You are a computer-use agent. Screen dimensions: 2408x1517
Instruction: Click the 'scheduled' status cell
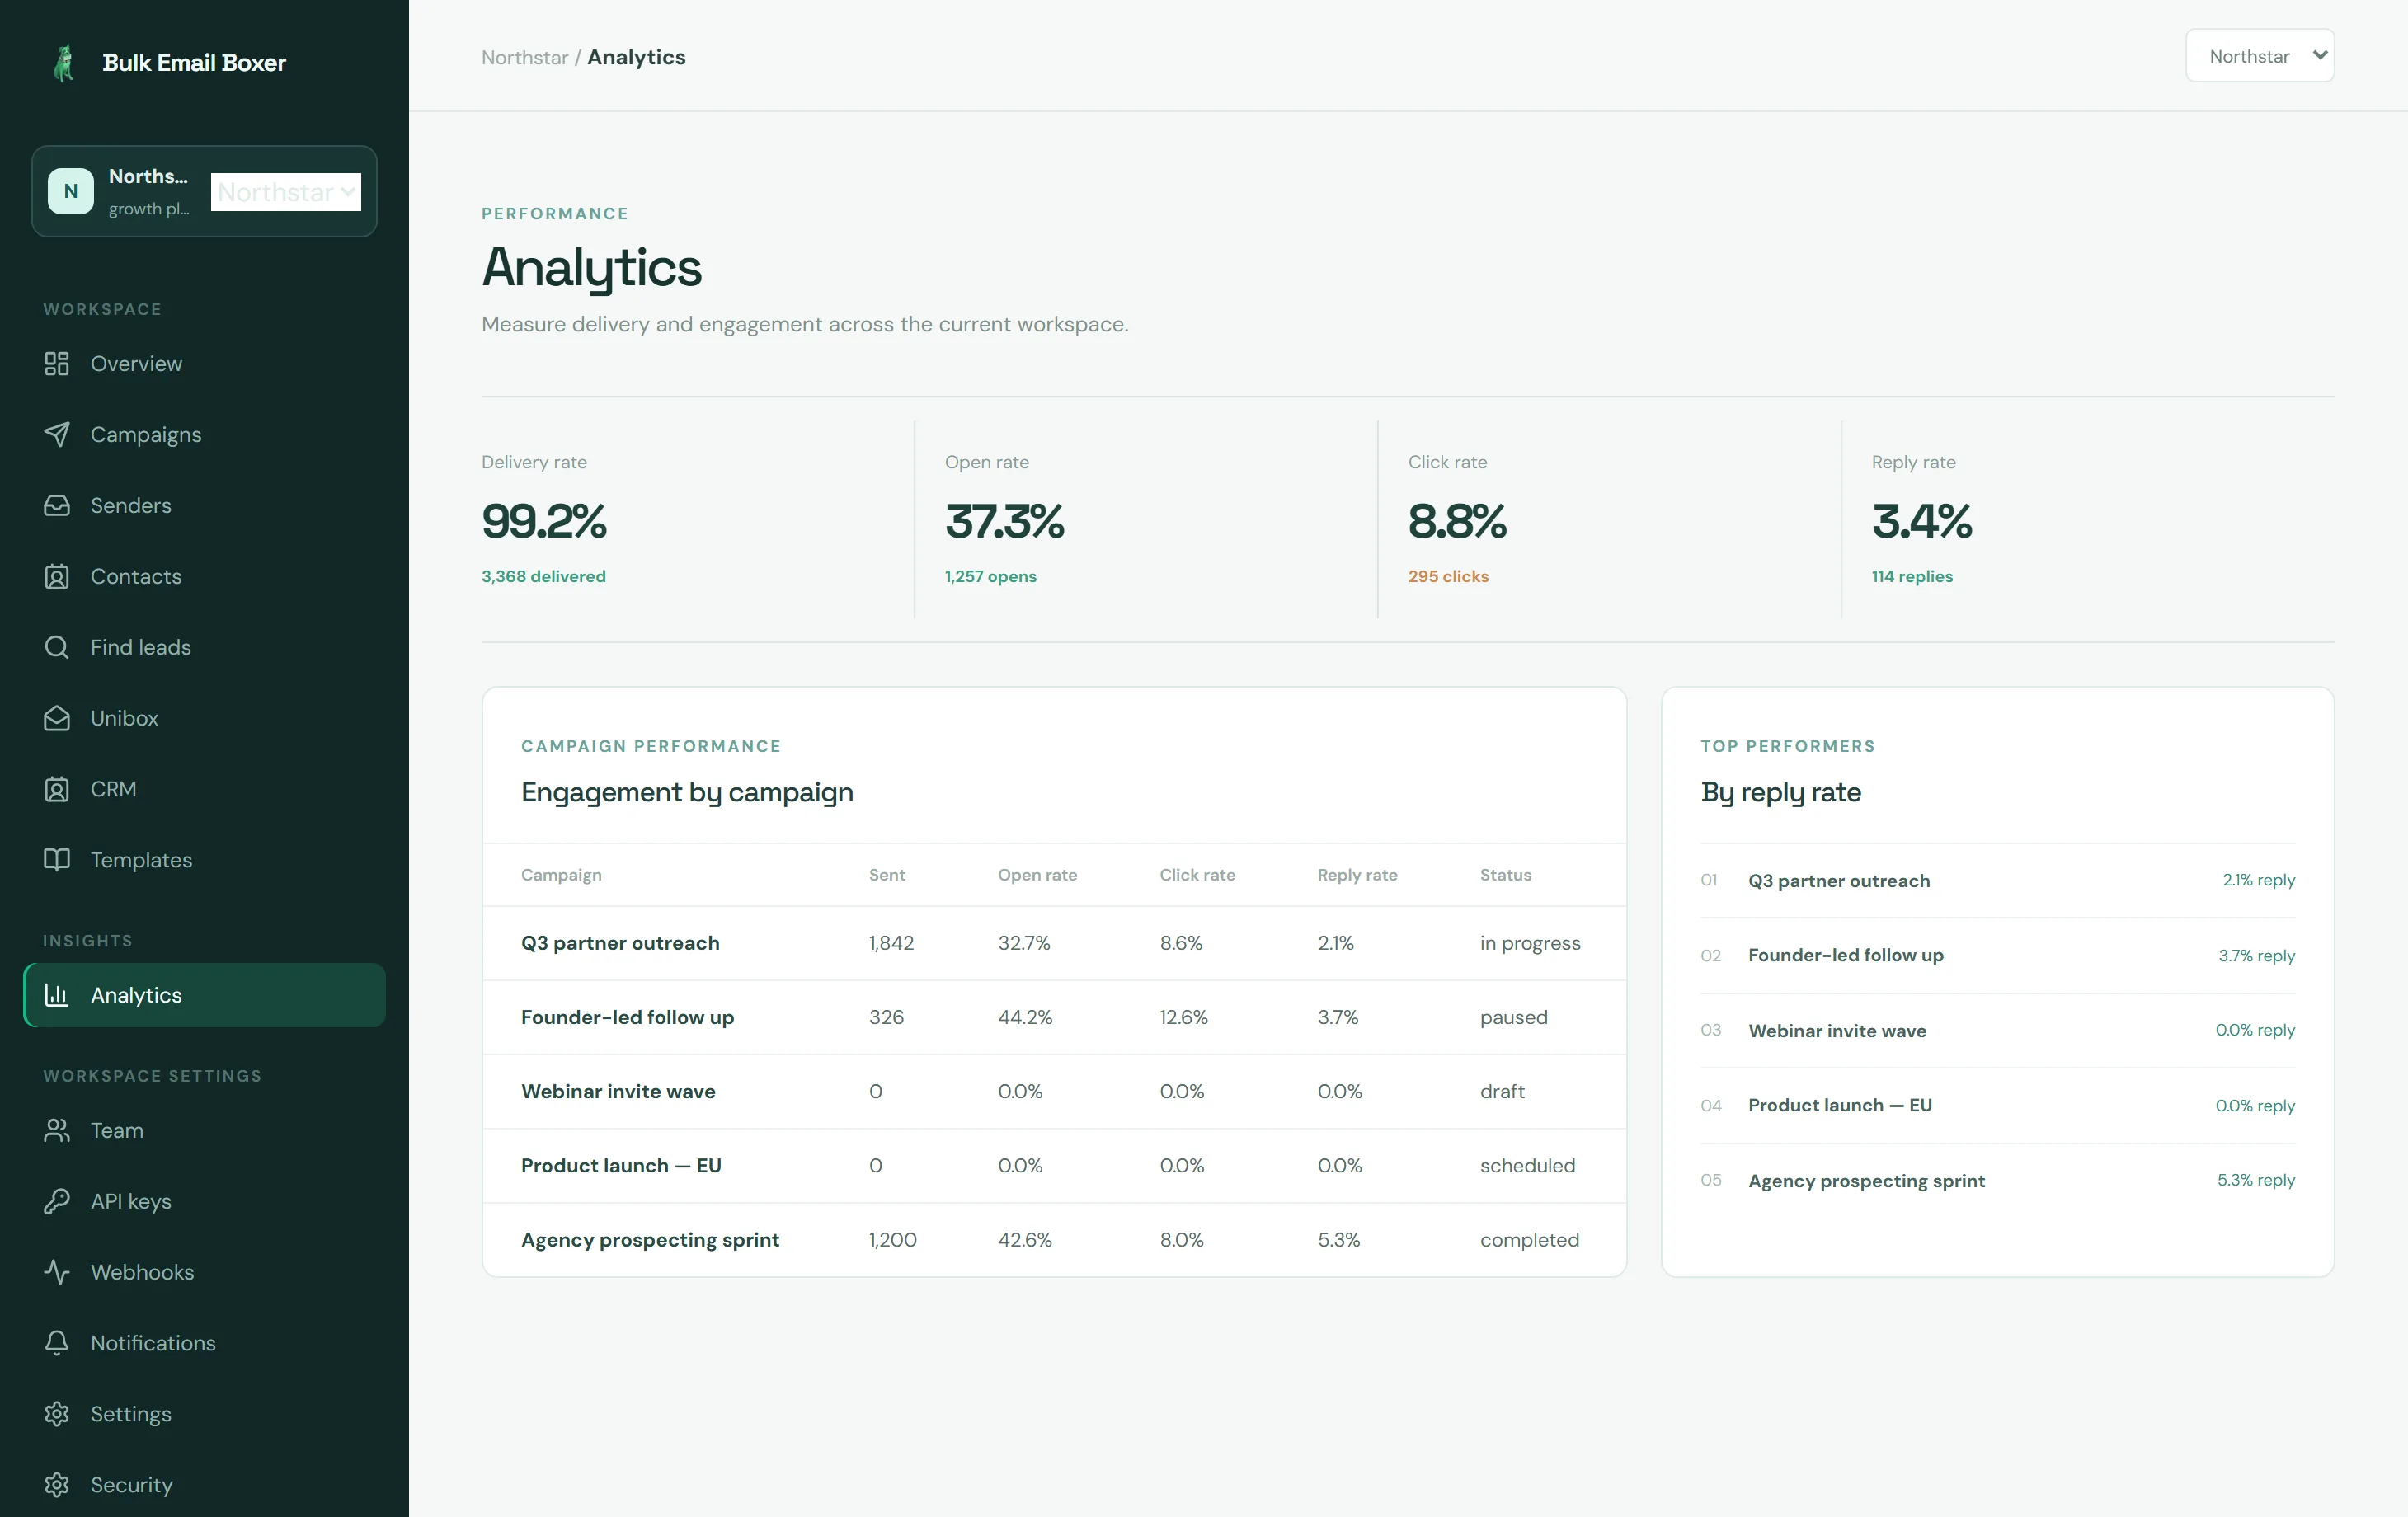1527,1166
